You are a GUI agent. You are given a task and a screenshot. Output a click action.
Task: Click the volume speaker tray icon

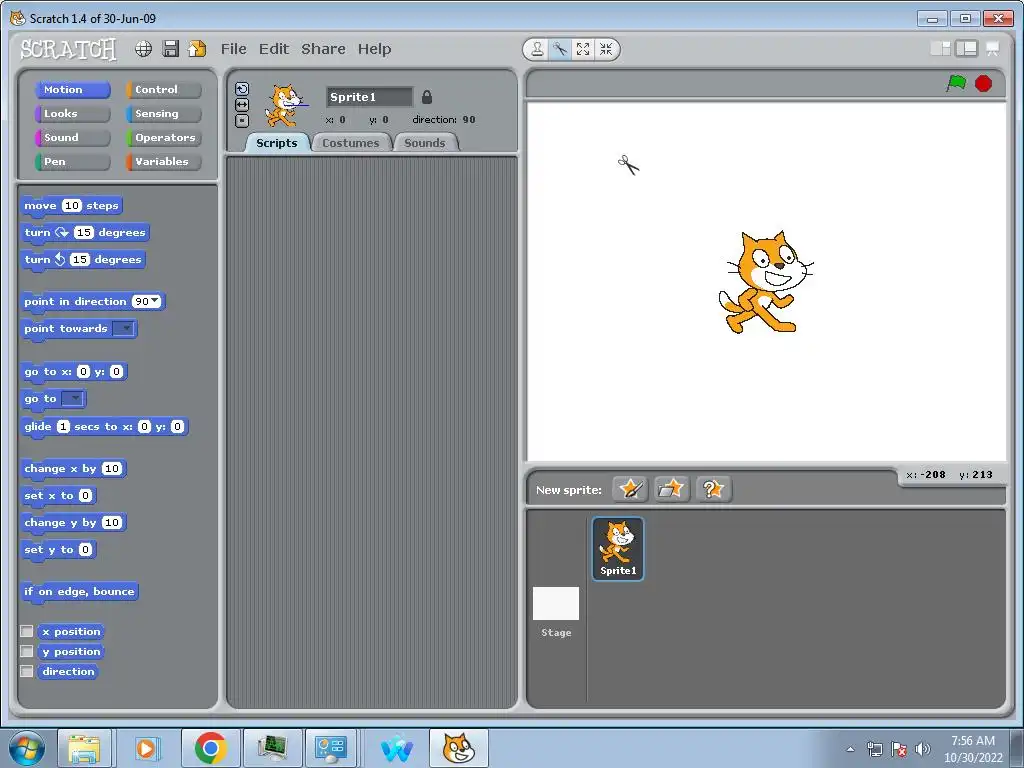coord(923,749)
